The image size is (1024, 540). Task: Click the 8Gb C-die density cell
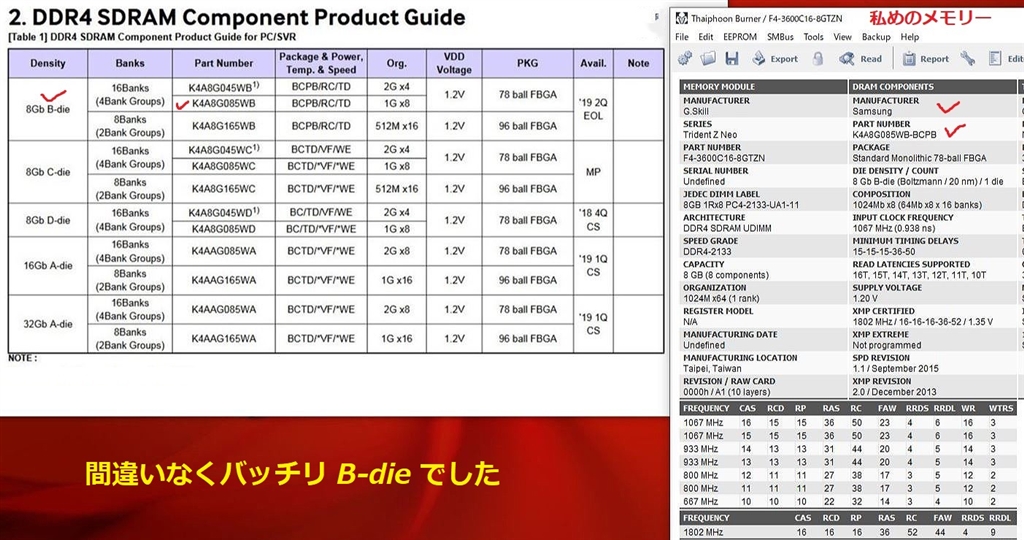[48, 172]
